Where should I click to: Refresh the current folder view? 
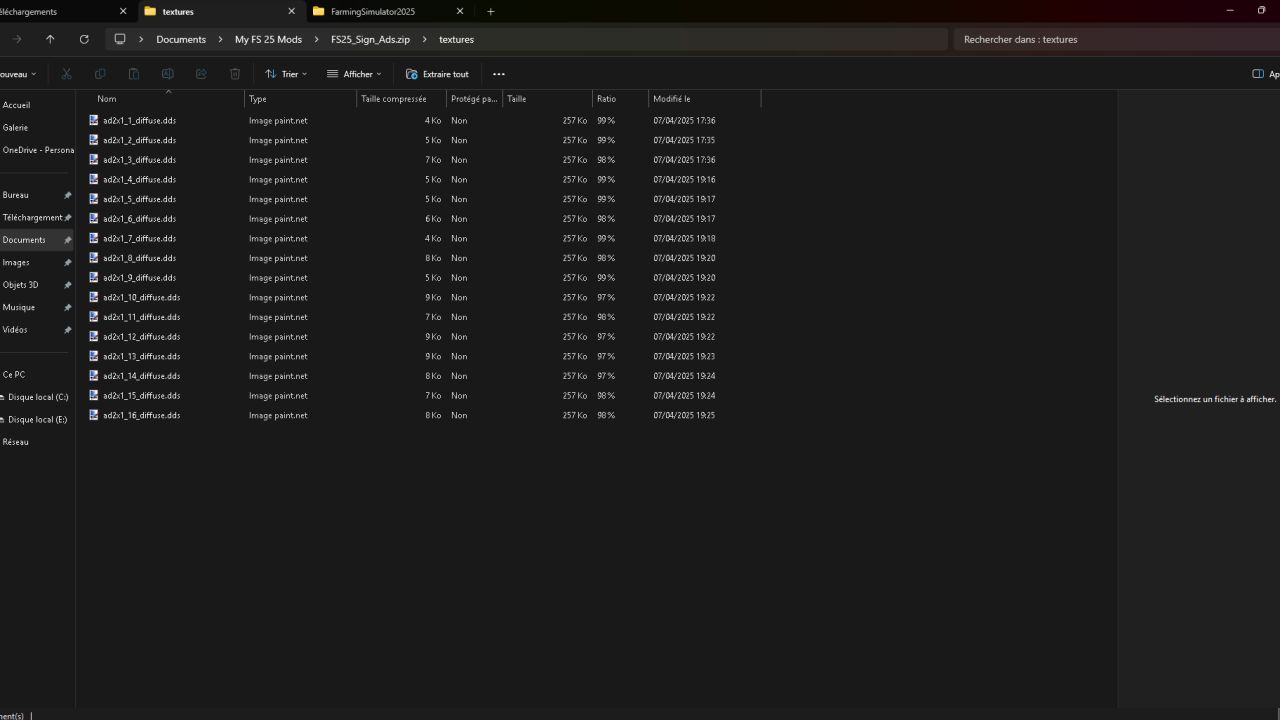point(84,39)
